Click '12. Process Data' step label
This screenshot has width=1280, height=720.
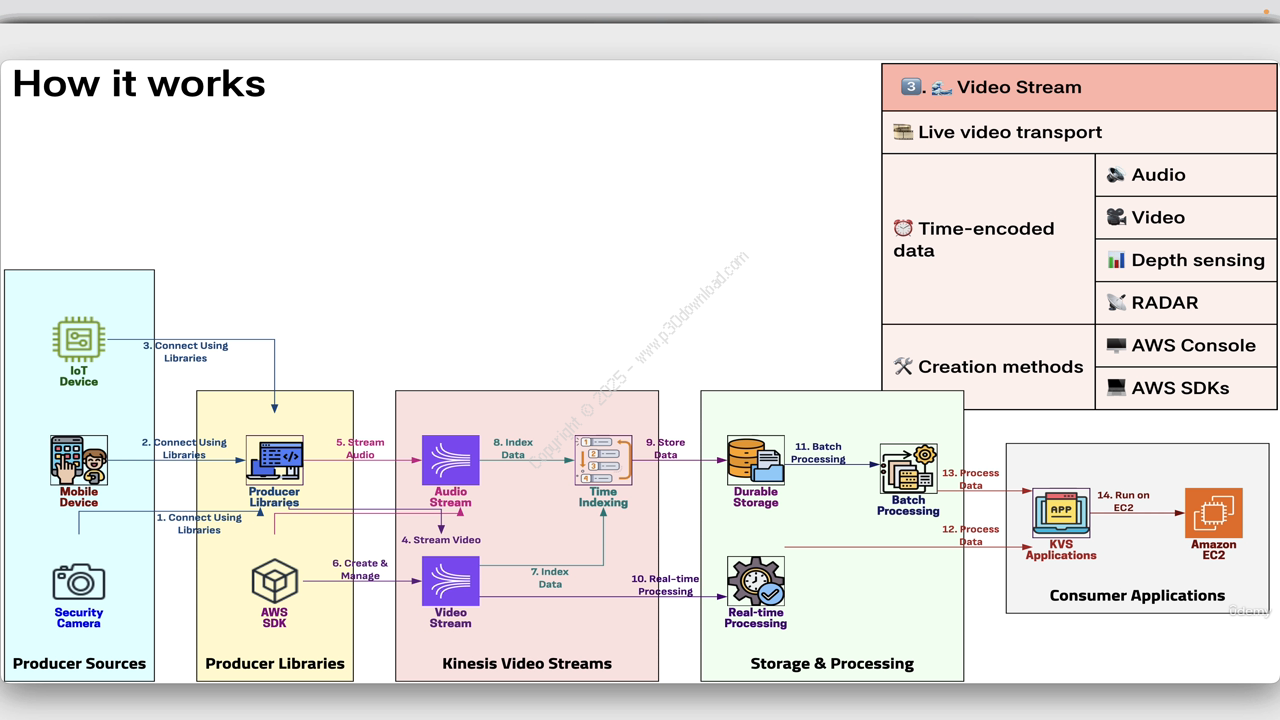pyautogui.click(x=970, y=535)
